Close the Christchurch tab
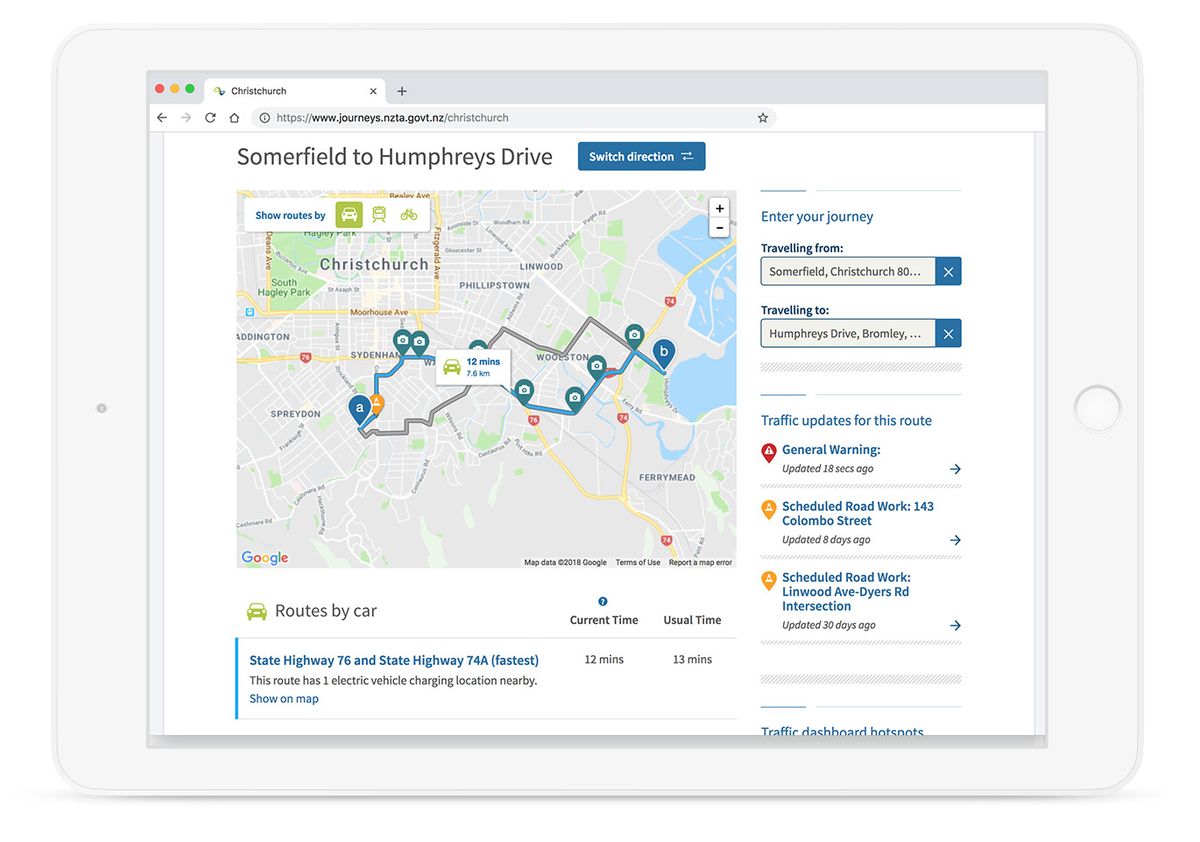 coord(374,91)
